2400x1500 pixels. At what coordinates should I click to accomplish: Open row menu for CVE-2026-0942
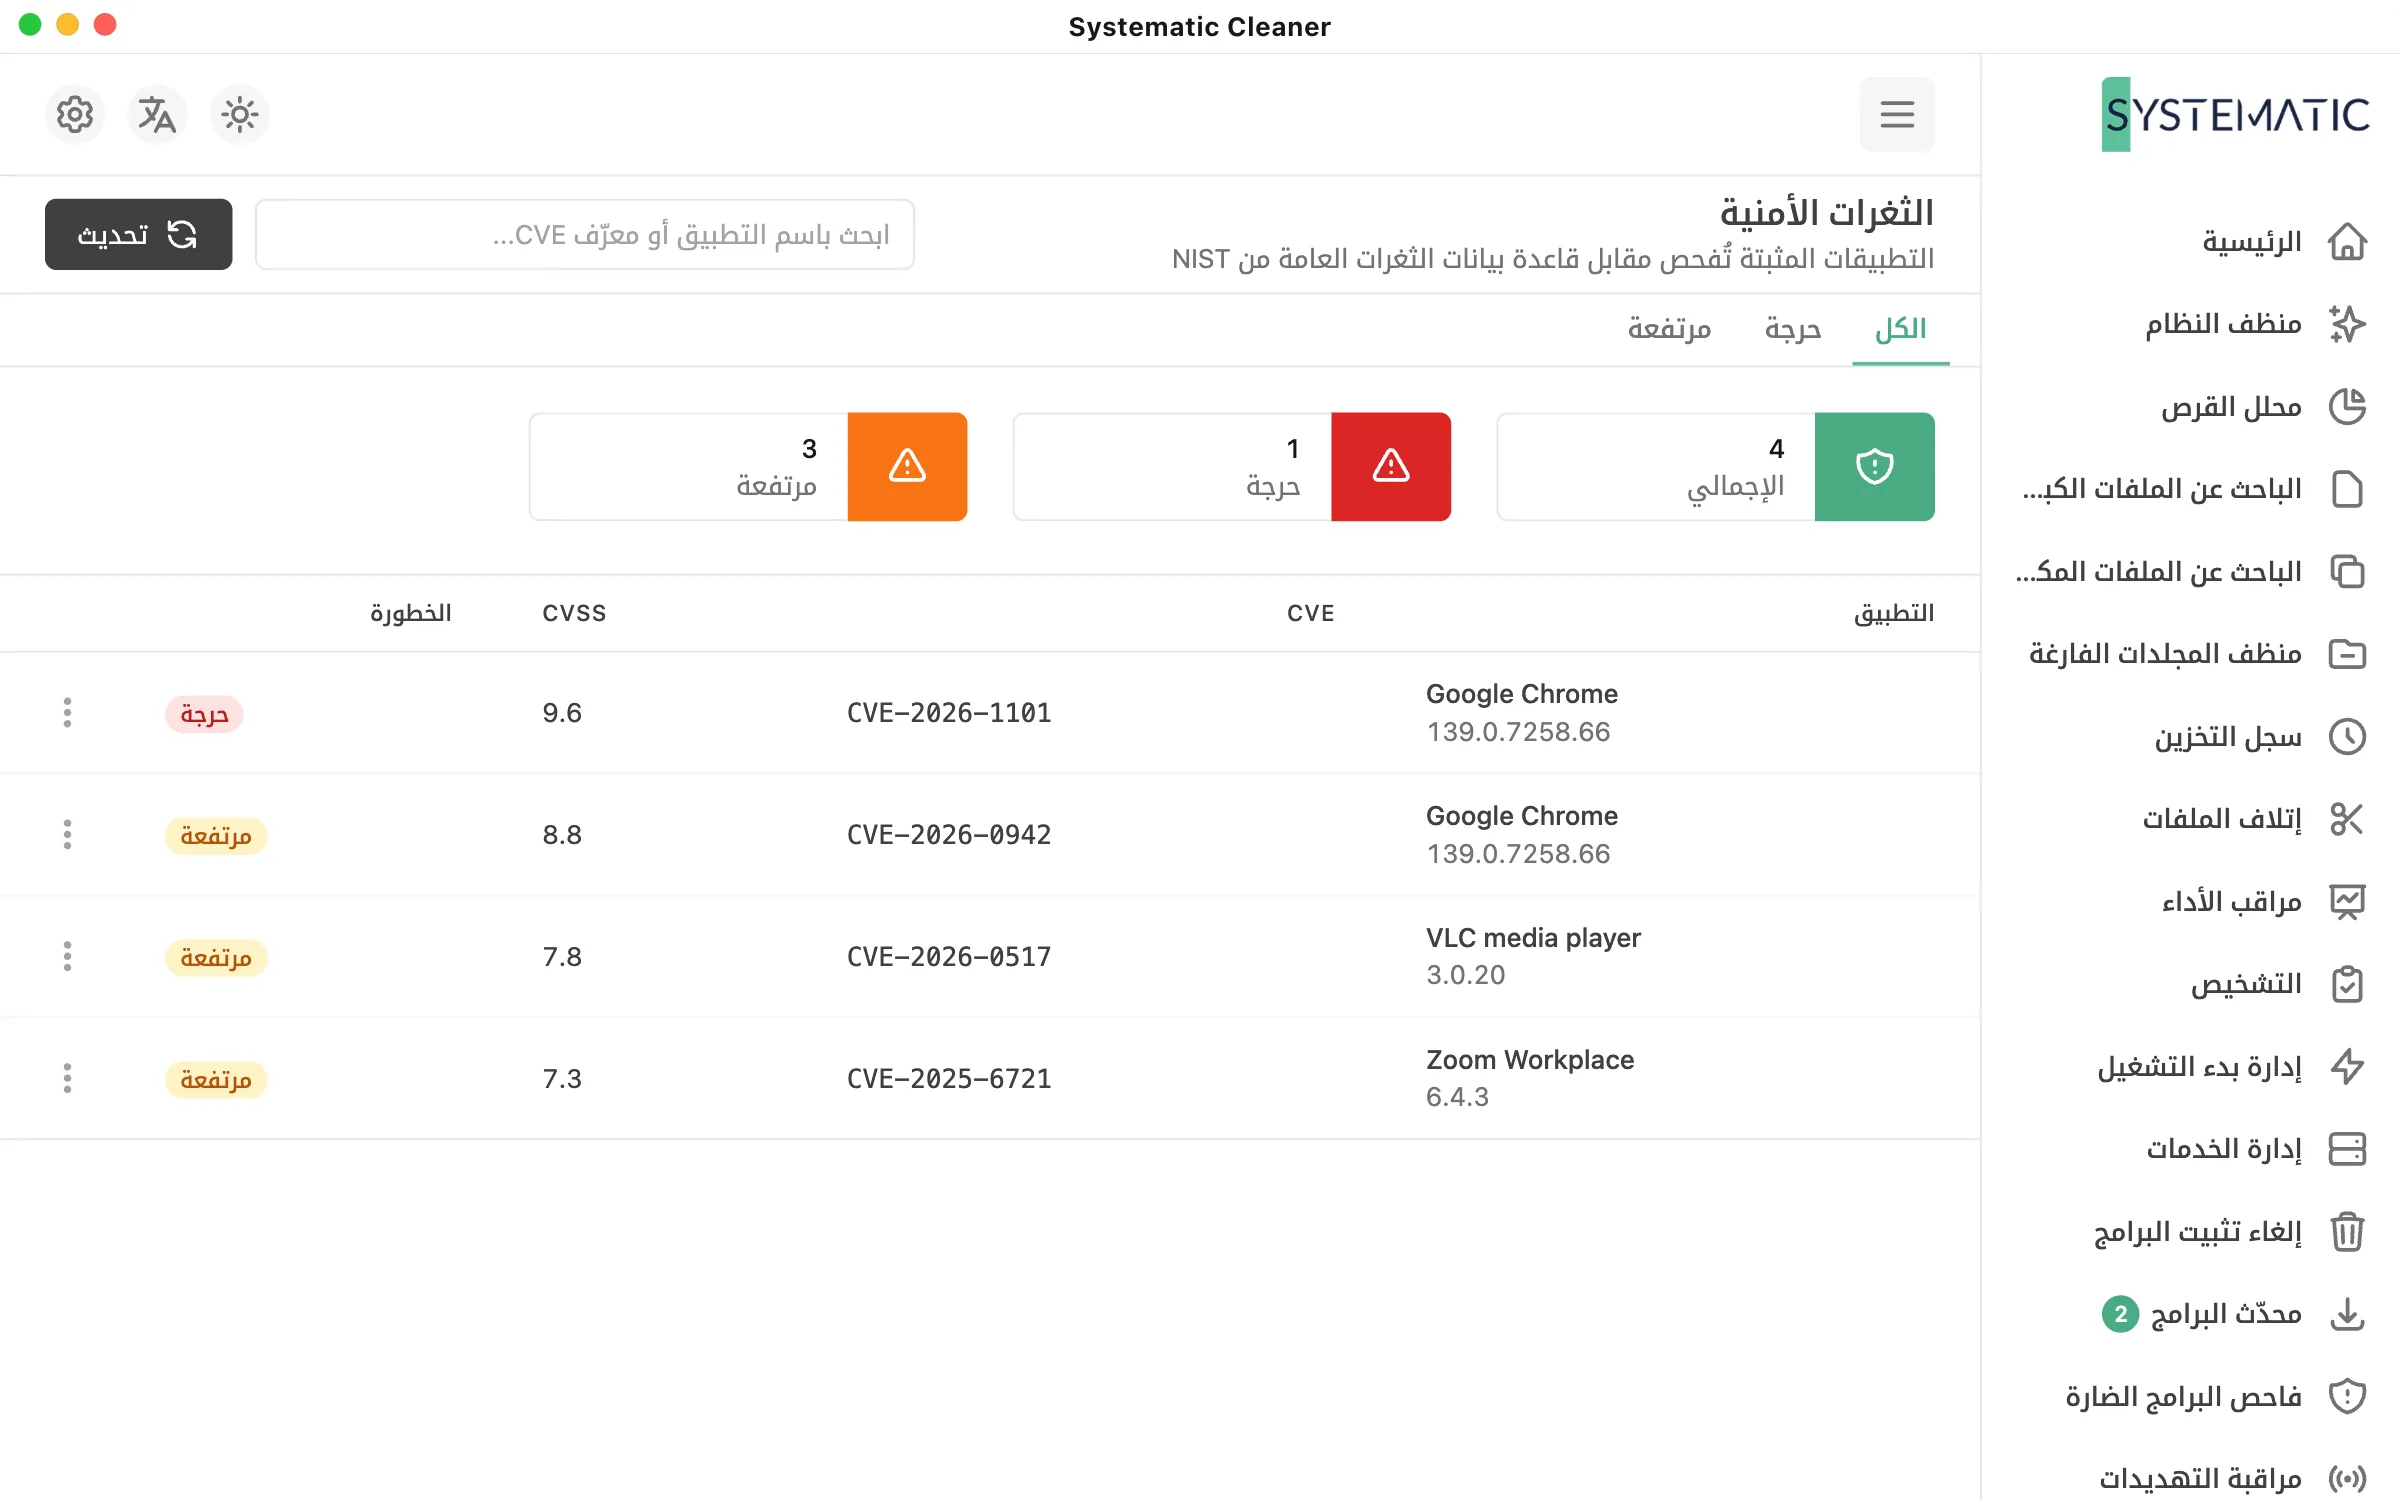(67, 835)
